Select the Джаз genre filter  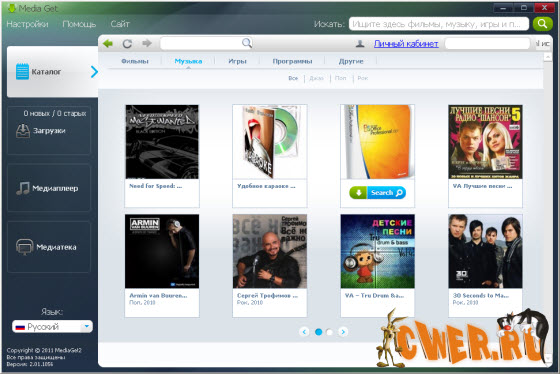tap(316, 78)
